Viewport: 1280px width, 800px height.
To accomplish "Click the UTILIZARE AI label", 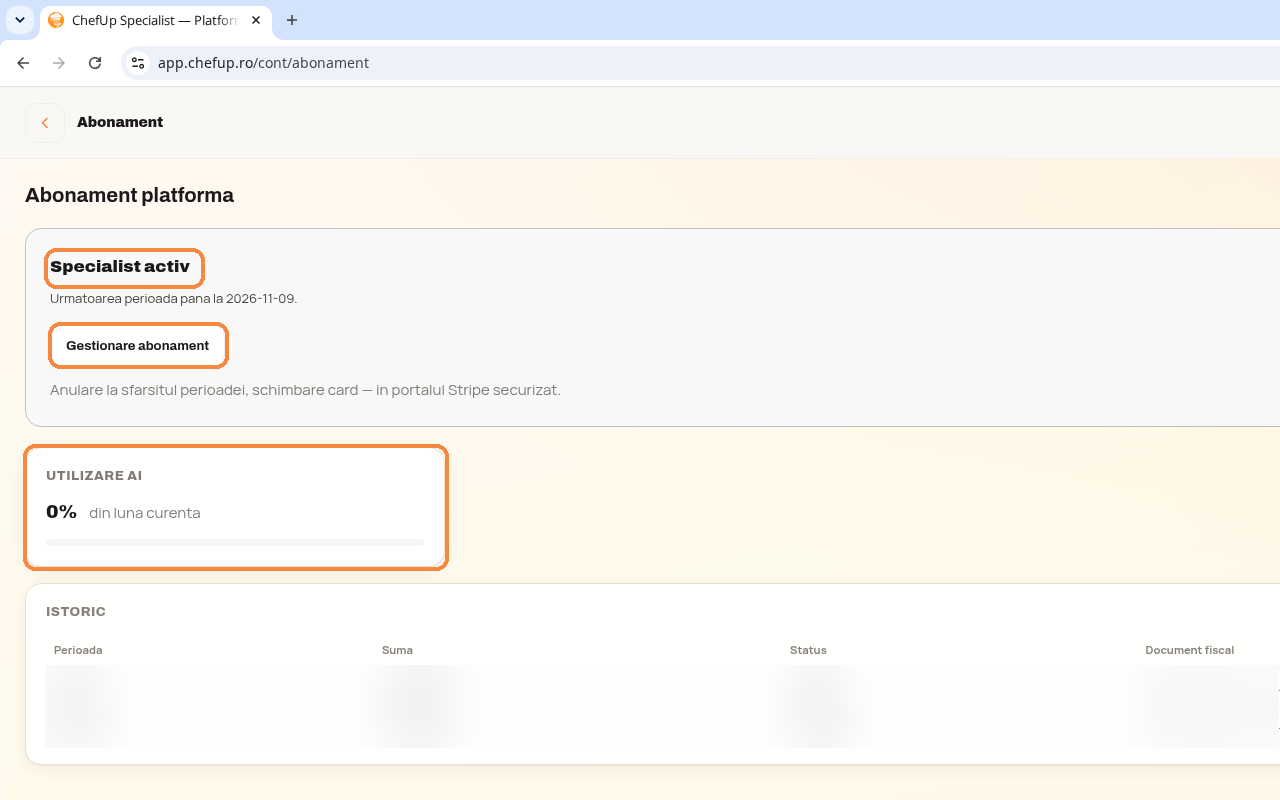I will tap(94, 476).
